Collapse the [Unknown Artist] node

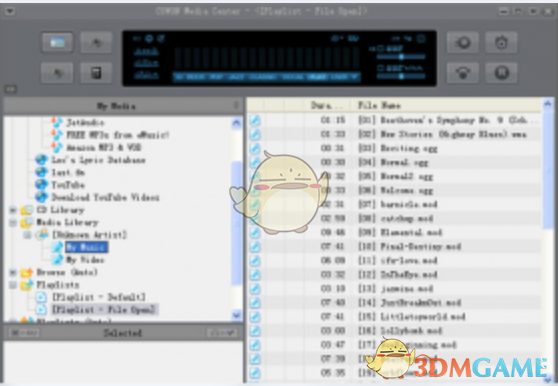coord(27,235)
